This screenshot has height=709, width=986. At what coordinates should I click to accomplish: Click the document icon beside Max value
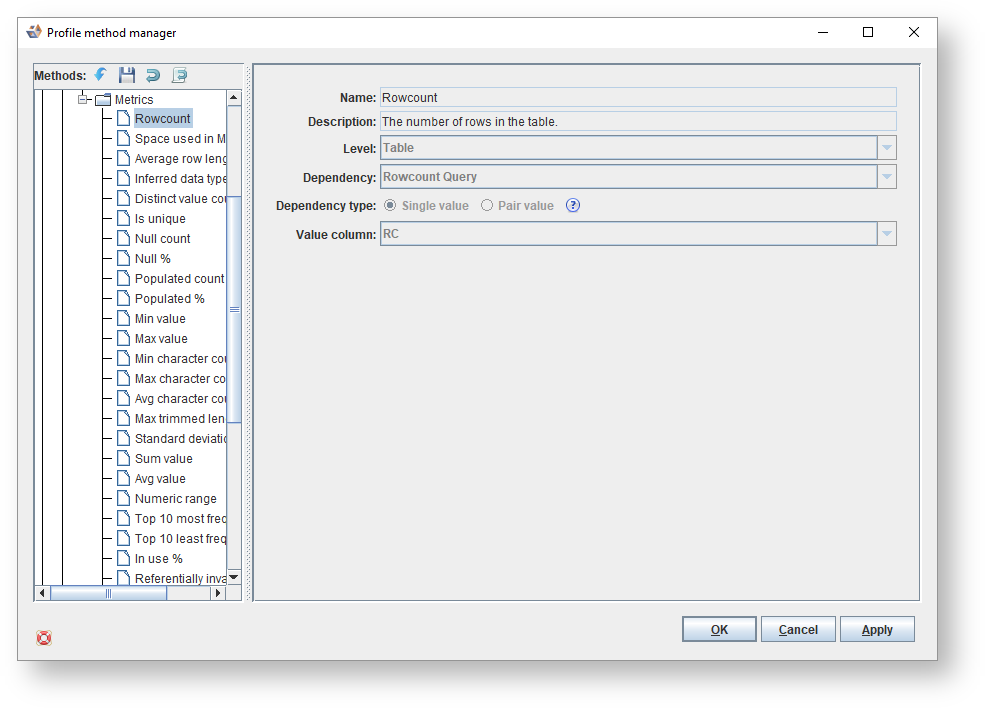click(x=123, y=338)
